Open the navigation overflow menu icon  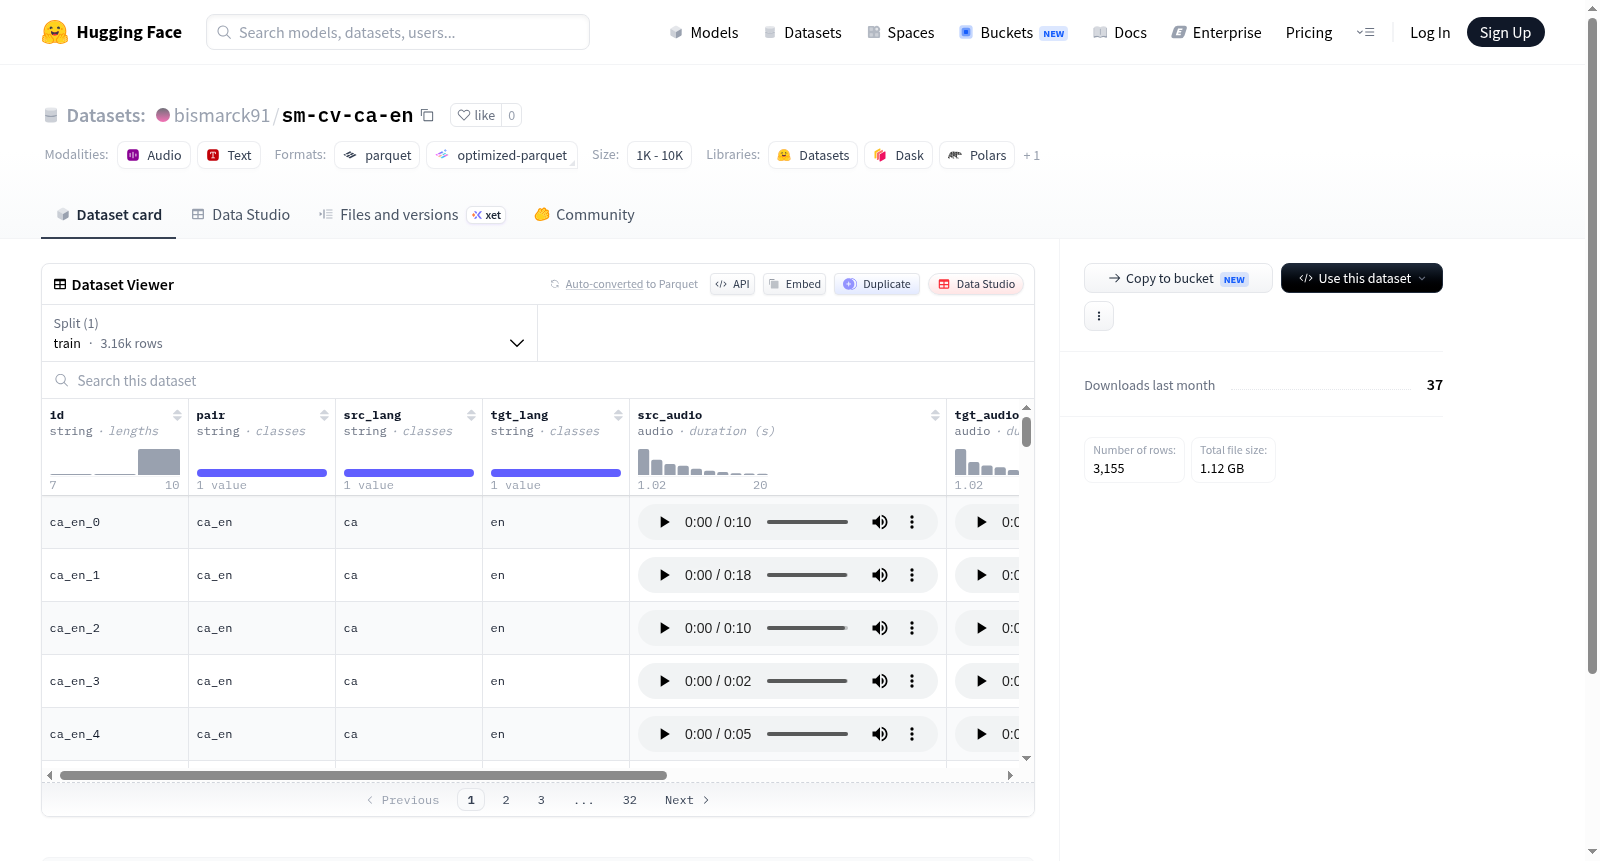[x=1365, y=32]
